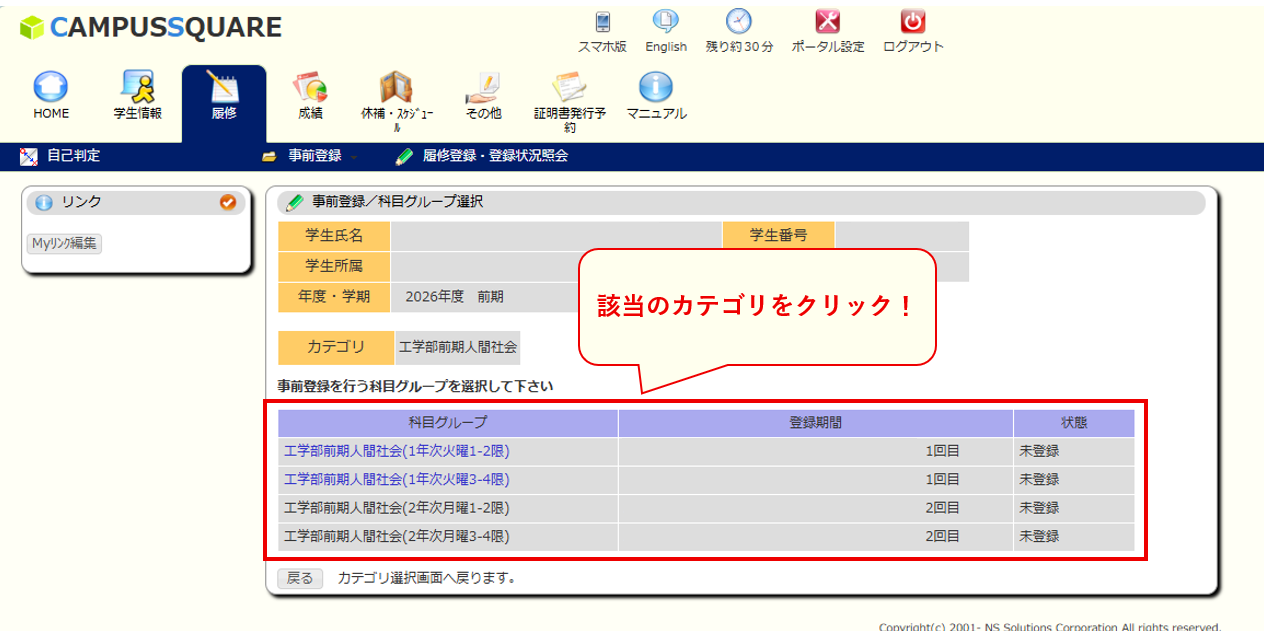Click the 戻る back button

(300, 578)
